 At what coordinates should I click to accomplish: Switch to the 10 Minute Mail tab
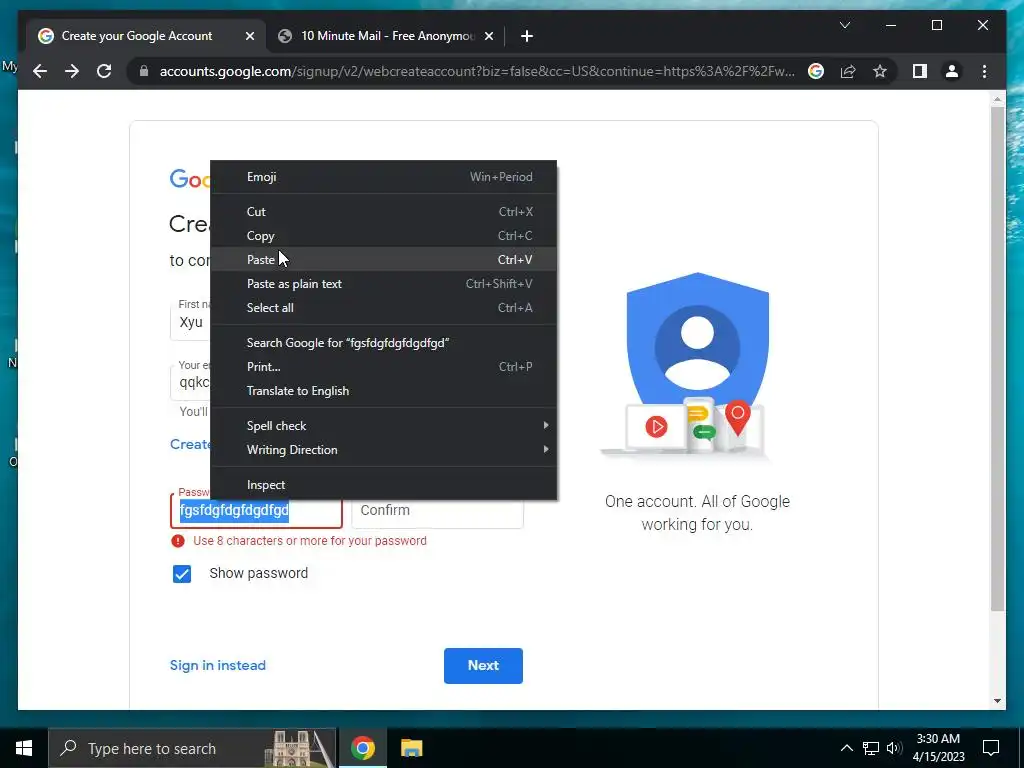point(385,36)
